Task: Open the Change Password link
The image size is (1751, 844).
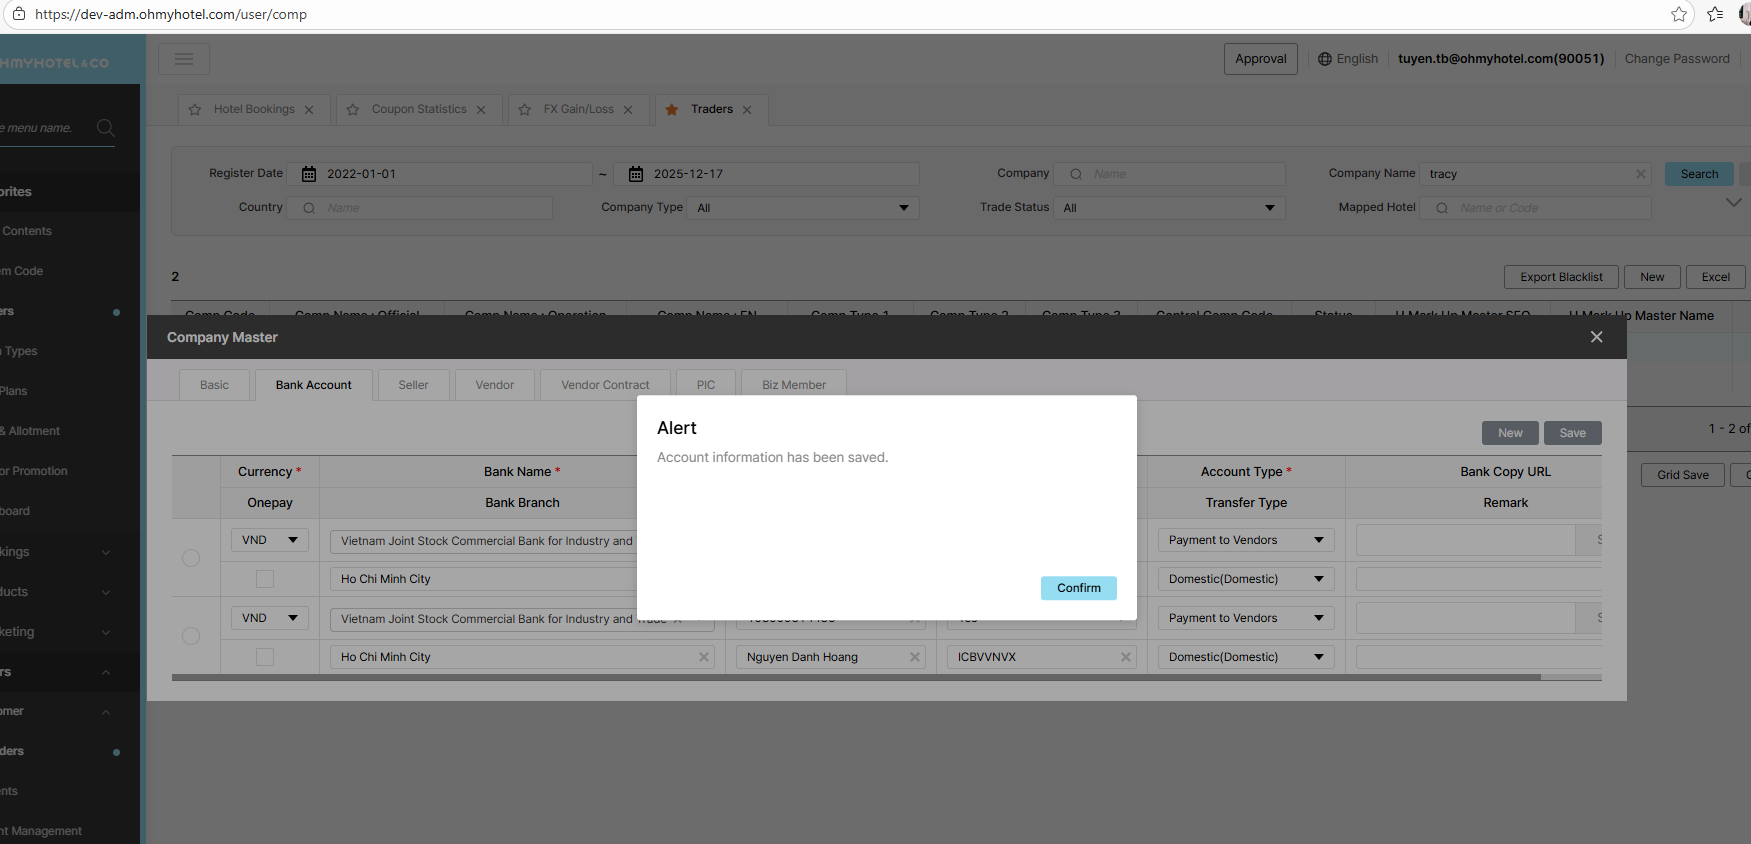Action: click(x=1677, y=59)
